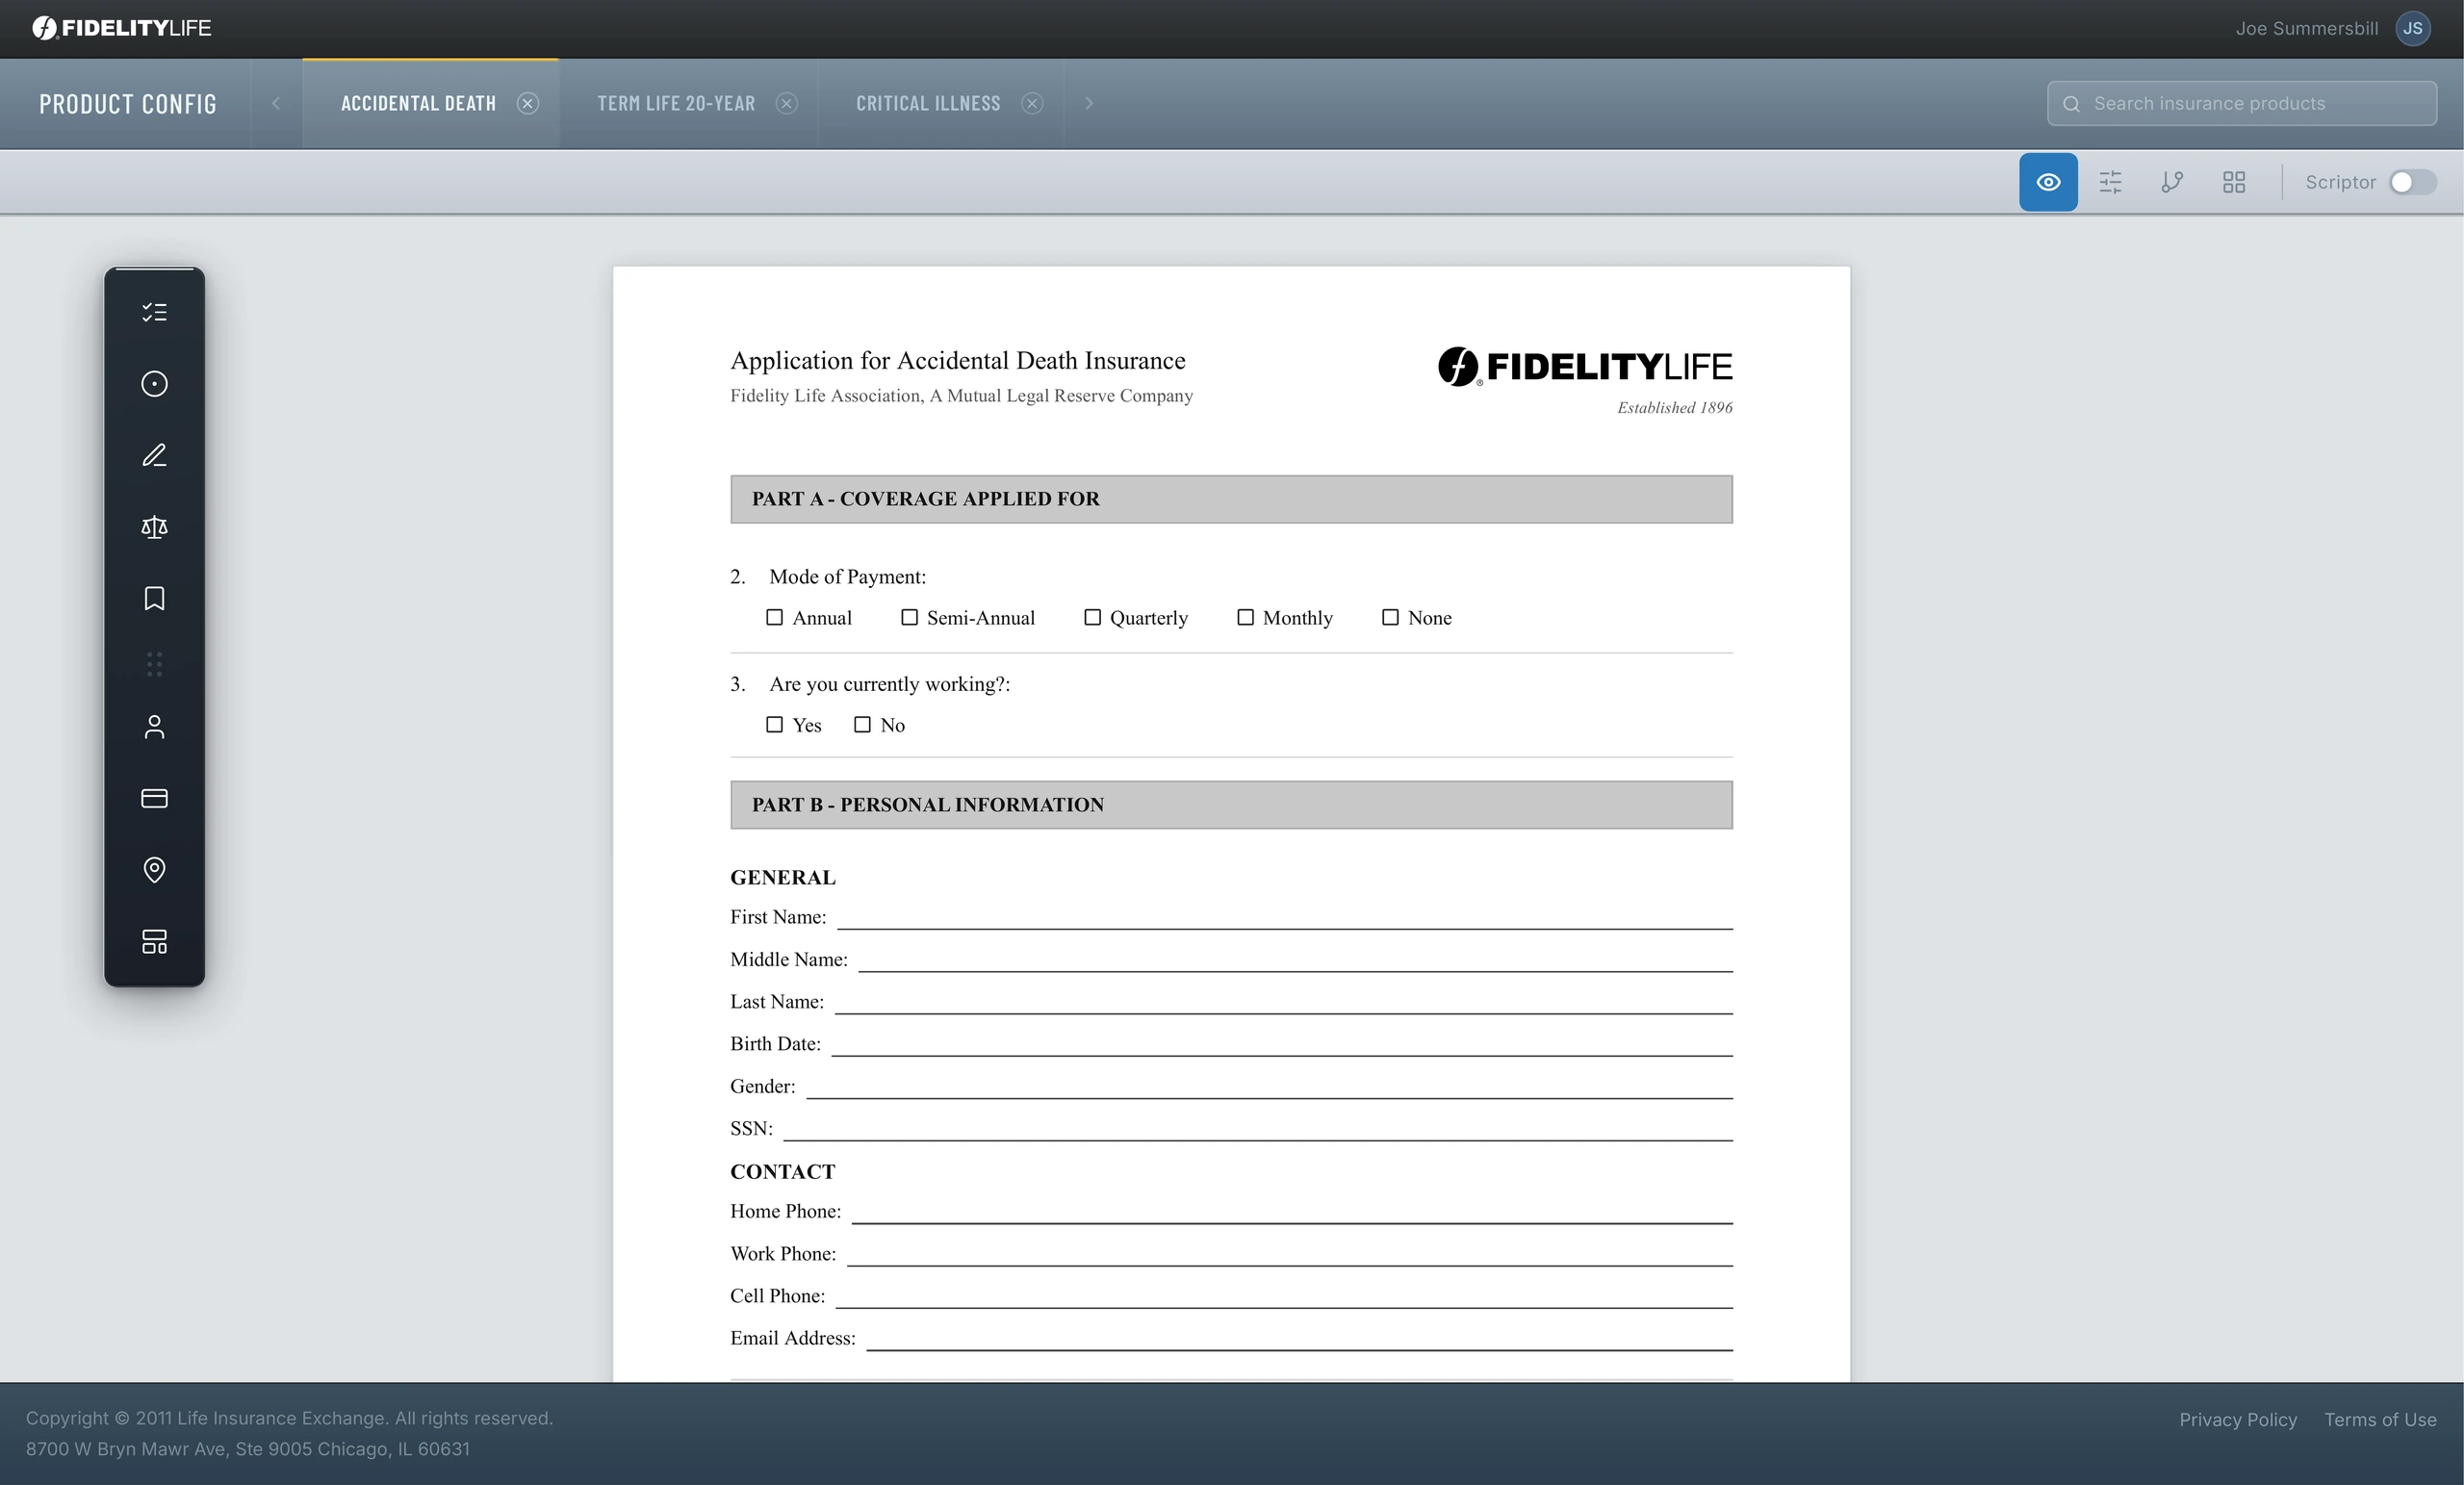Close the Critical Illness tab
Viewport: 2464px width, 1485px height.
1032,103
